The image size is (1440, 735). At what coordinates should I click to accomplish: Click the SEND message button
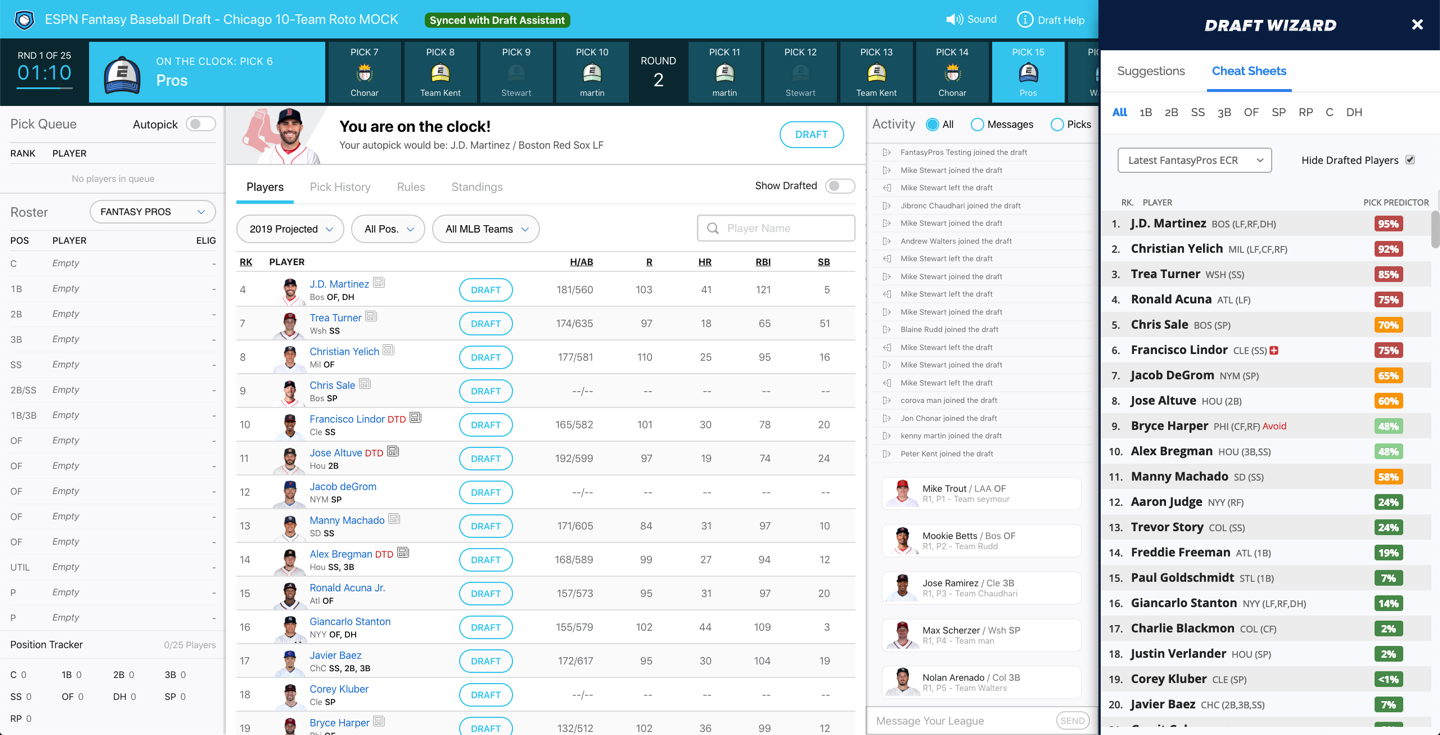tap(1073, 721)
